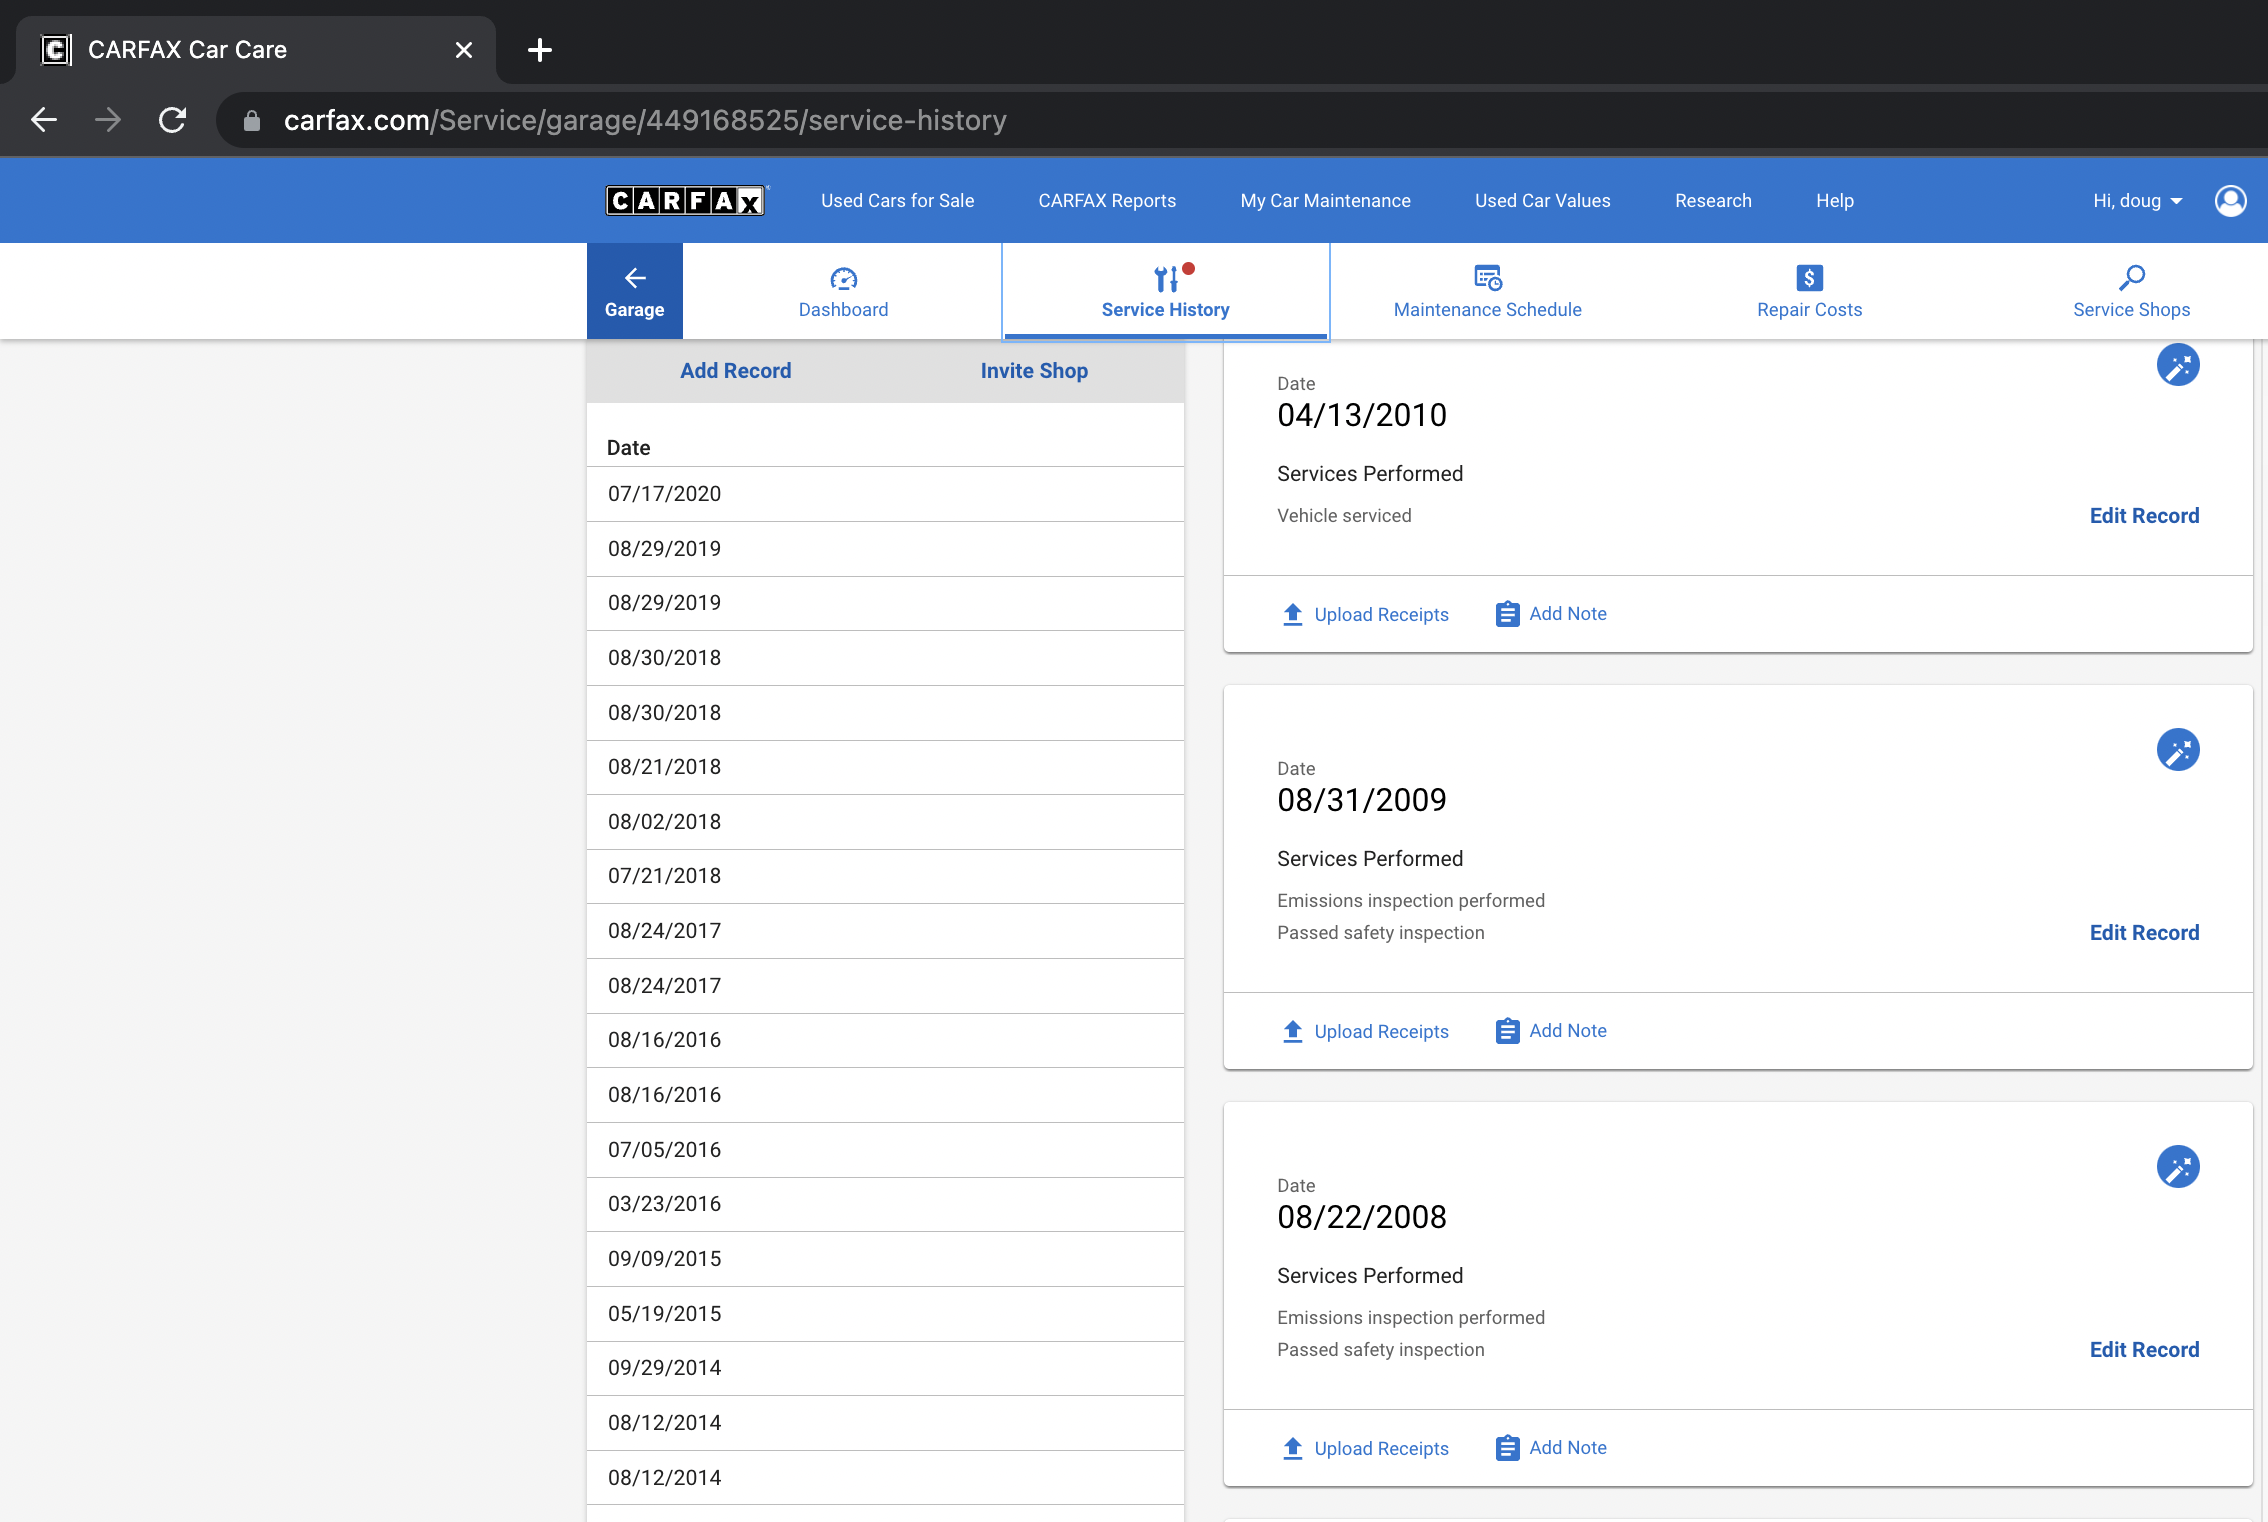
Task: Edit Record for 04/13/2010
Action: (x=2145, y=516)
